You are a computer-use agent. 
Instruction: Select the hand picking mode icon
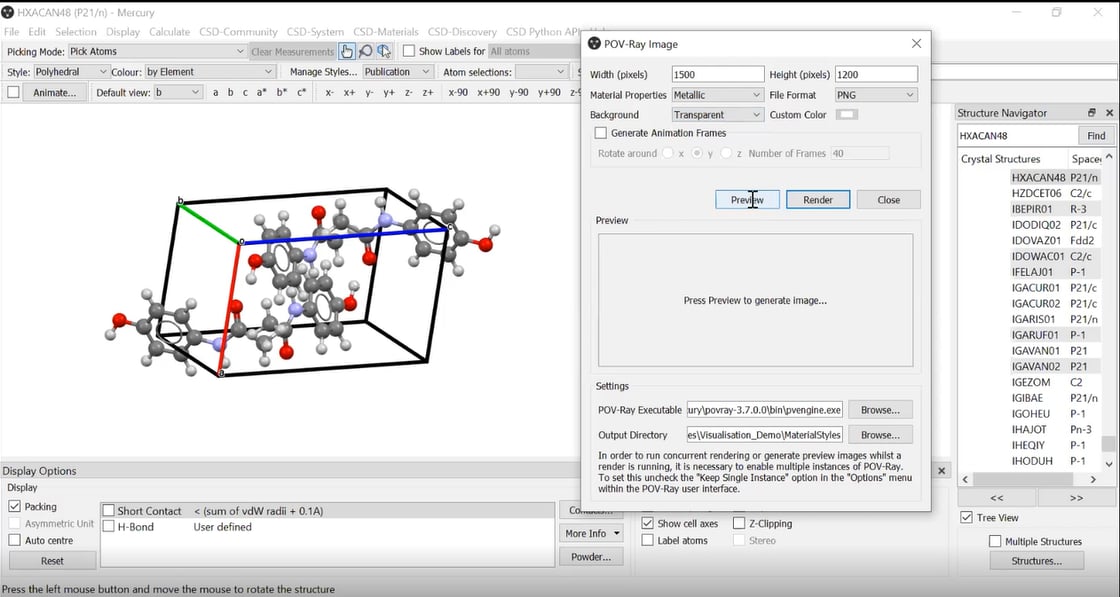347,51
